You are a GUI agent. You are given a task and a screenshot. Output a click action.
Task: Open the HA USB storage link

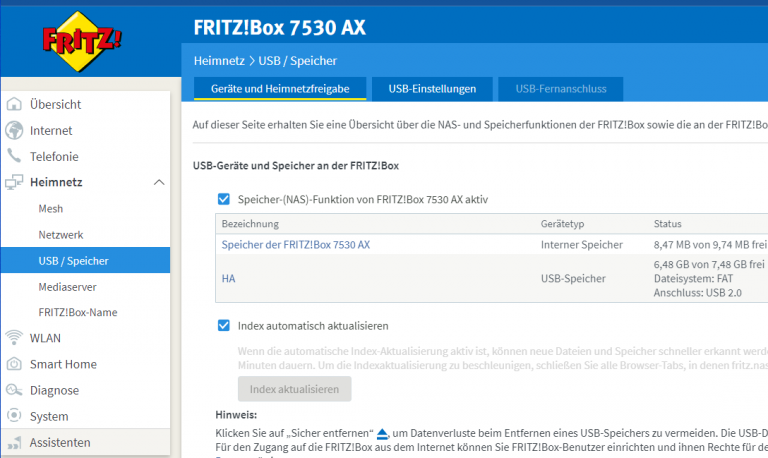(228, 278)
